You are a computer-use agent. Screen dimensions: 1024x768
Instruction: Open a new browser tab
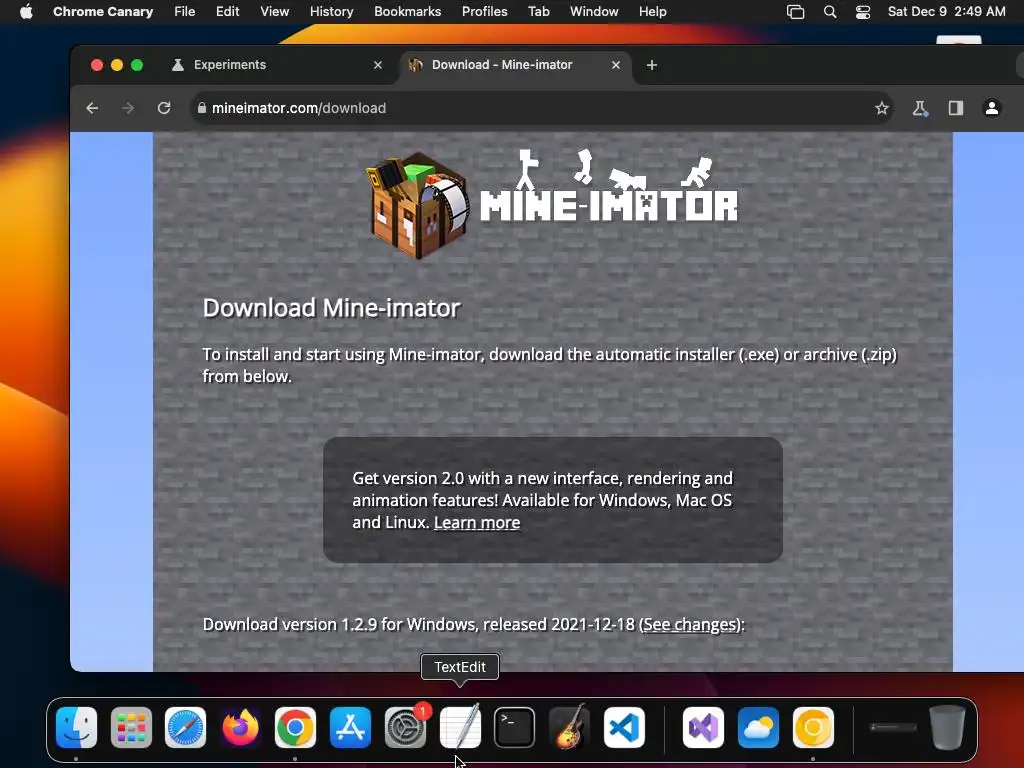pyautogui.click(x=651, y=65)
